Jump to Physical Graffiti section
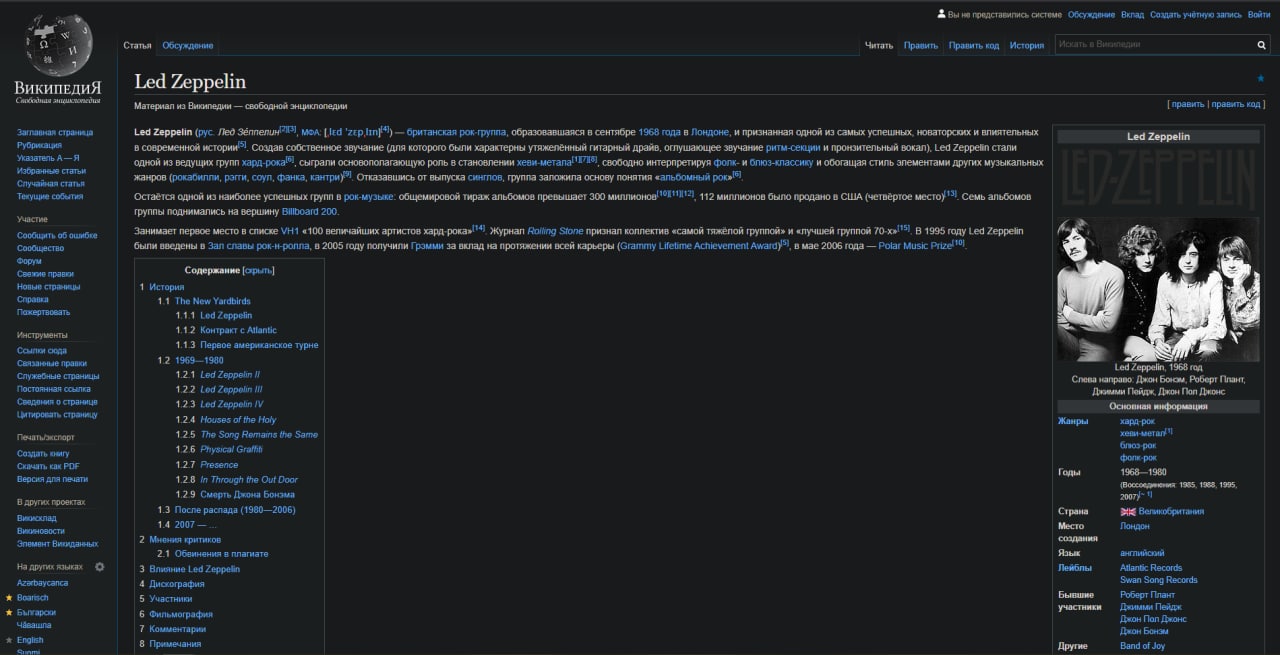Screen dimensions: 1280x655 pyautogui.click(x=231, y=449)
